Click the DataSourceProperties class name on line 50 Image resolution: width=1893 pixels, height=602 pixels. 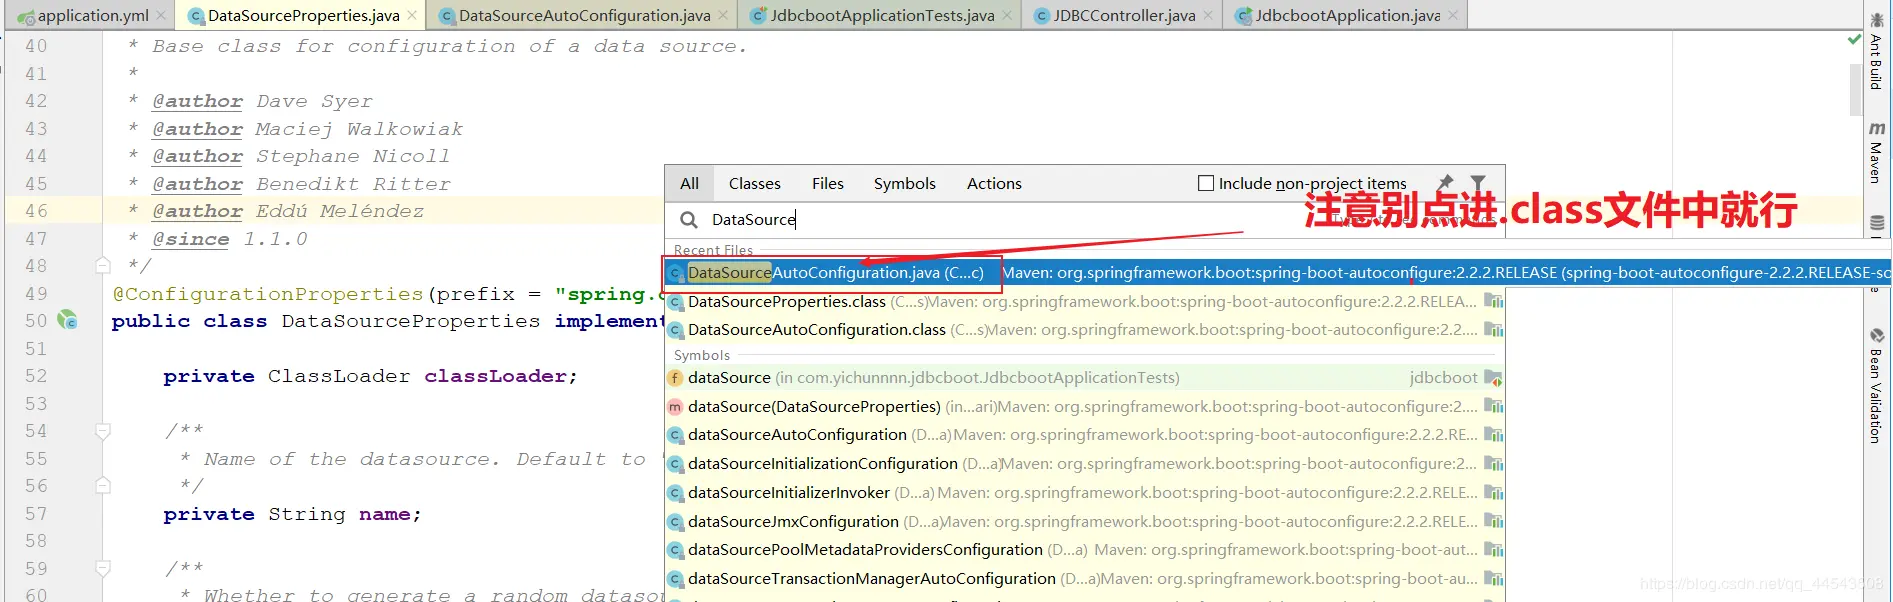(411, 321)
